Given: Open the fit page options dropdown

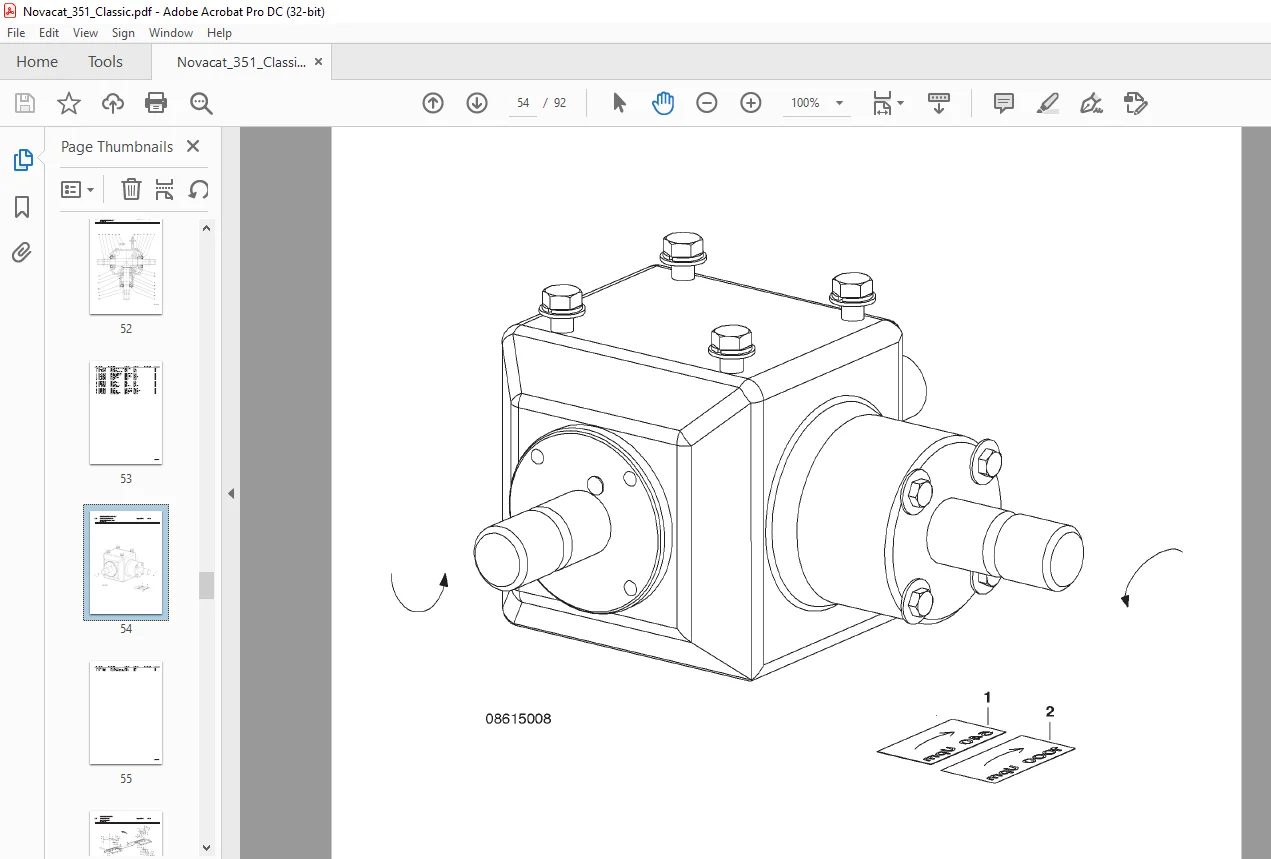Looking at the screenshot, I should tap(888, 103).
